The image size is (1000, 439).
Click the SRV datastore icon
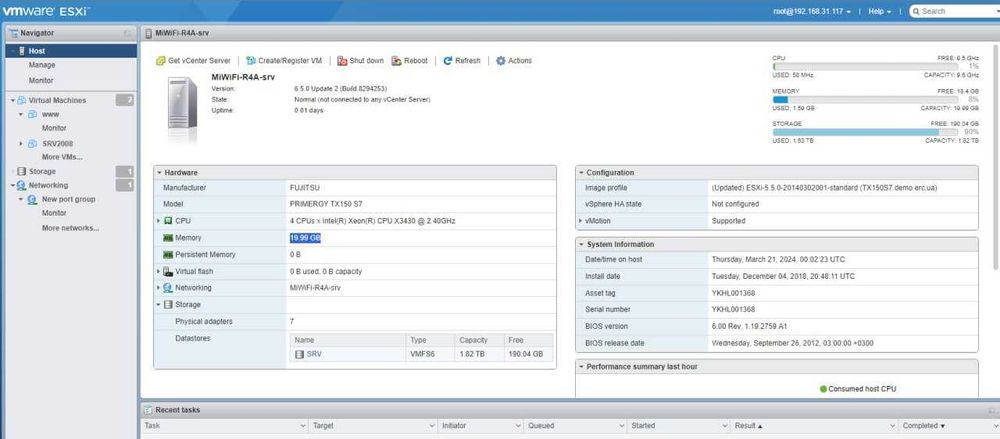[x=300, y=354]
